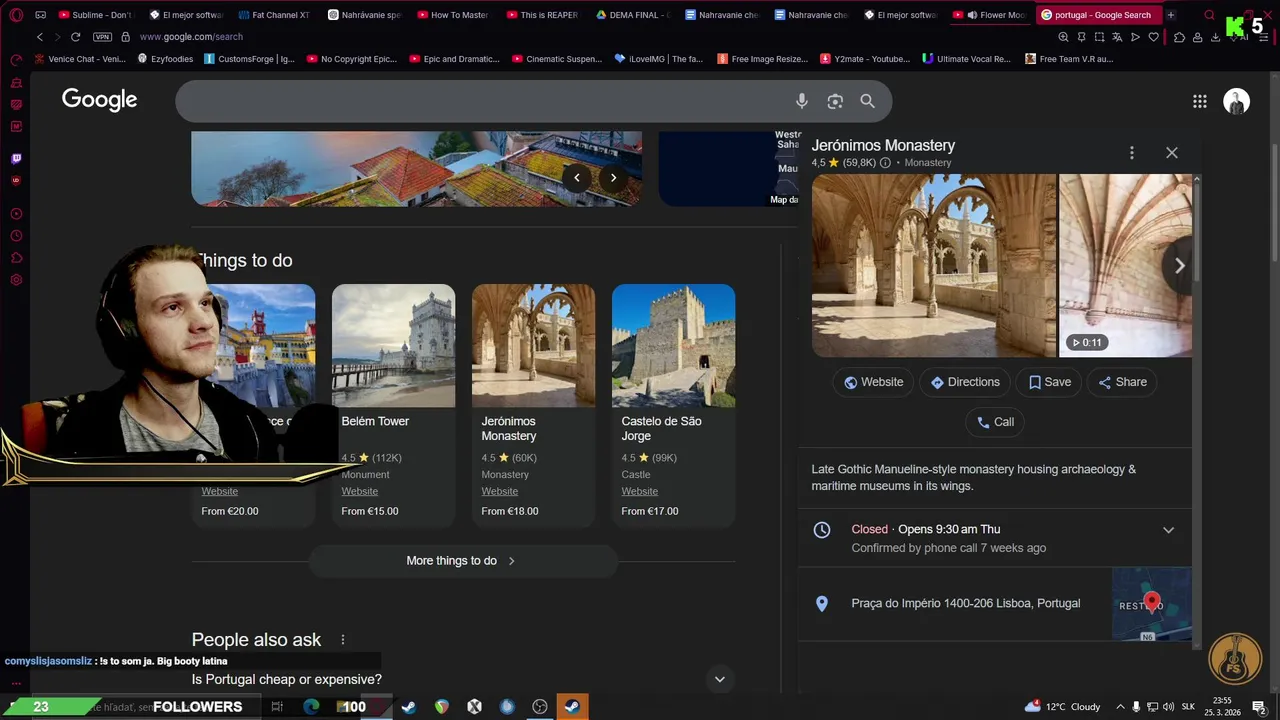This screenshot has height=720, width=1280.
Task: Open Jerónimos Monastery card Website link
Action: pyautogui.click(x=499, y=491)
